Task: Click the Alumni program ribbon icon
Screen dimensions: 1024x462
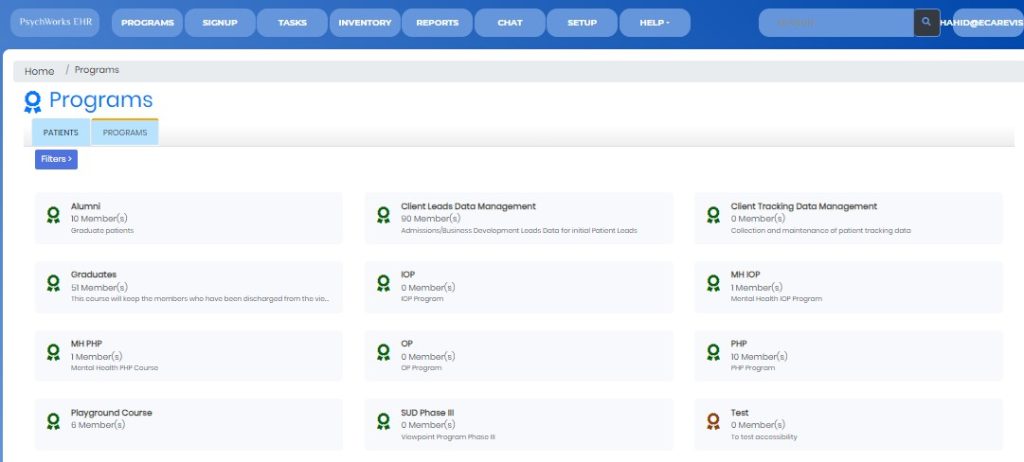Action: point(53,215)
